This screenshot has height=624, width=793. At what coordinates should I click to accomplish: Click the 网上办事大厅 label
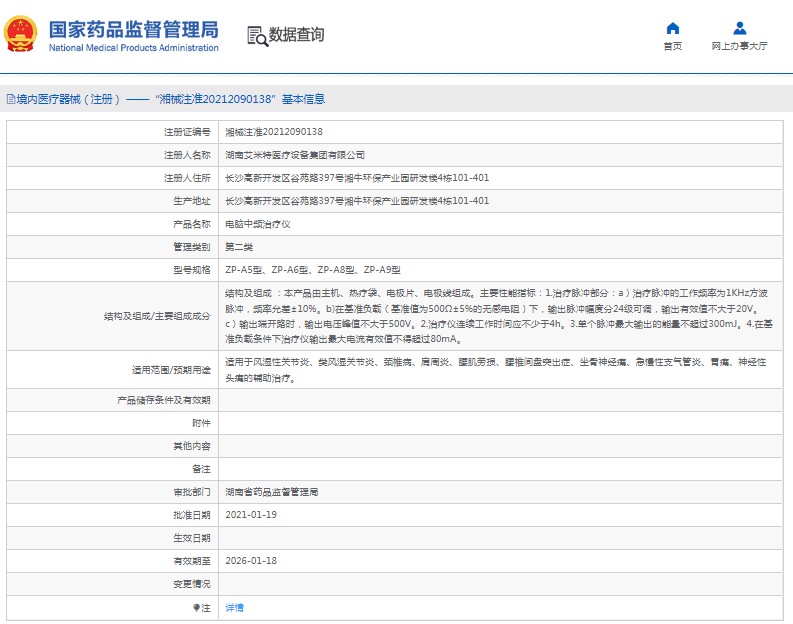point(739,46)
